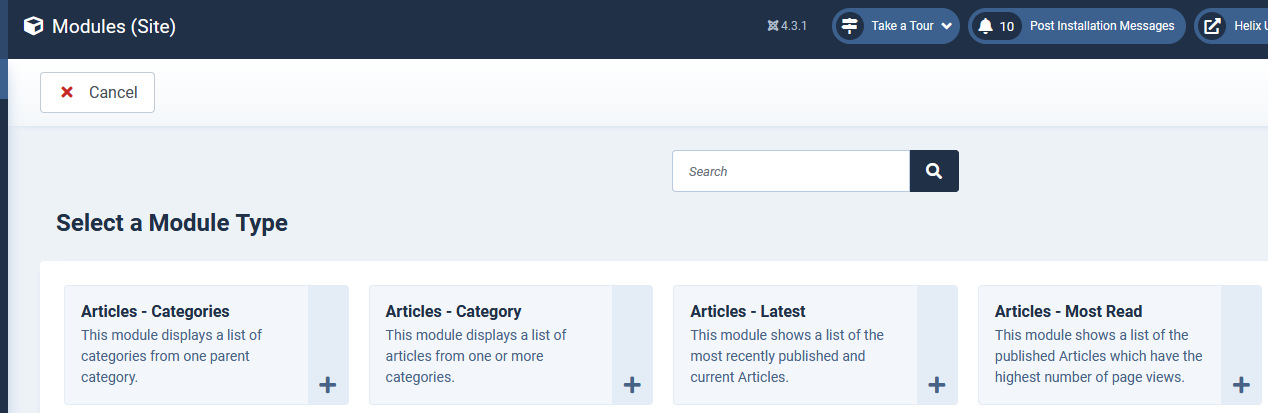Choose the Articles - Latest module title

(747, 311)
